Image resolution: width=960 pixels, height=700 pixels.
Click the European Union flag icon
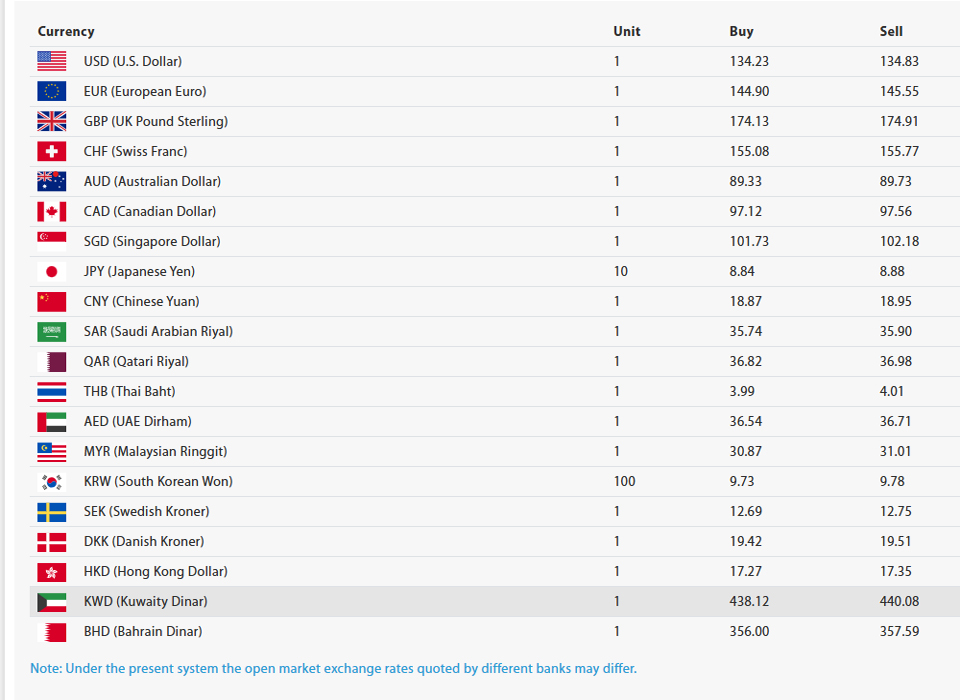click(x=51, y=91)
